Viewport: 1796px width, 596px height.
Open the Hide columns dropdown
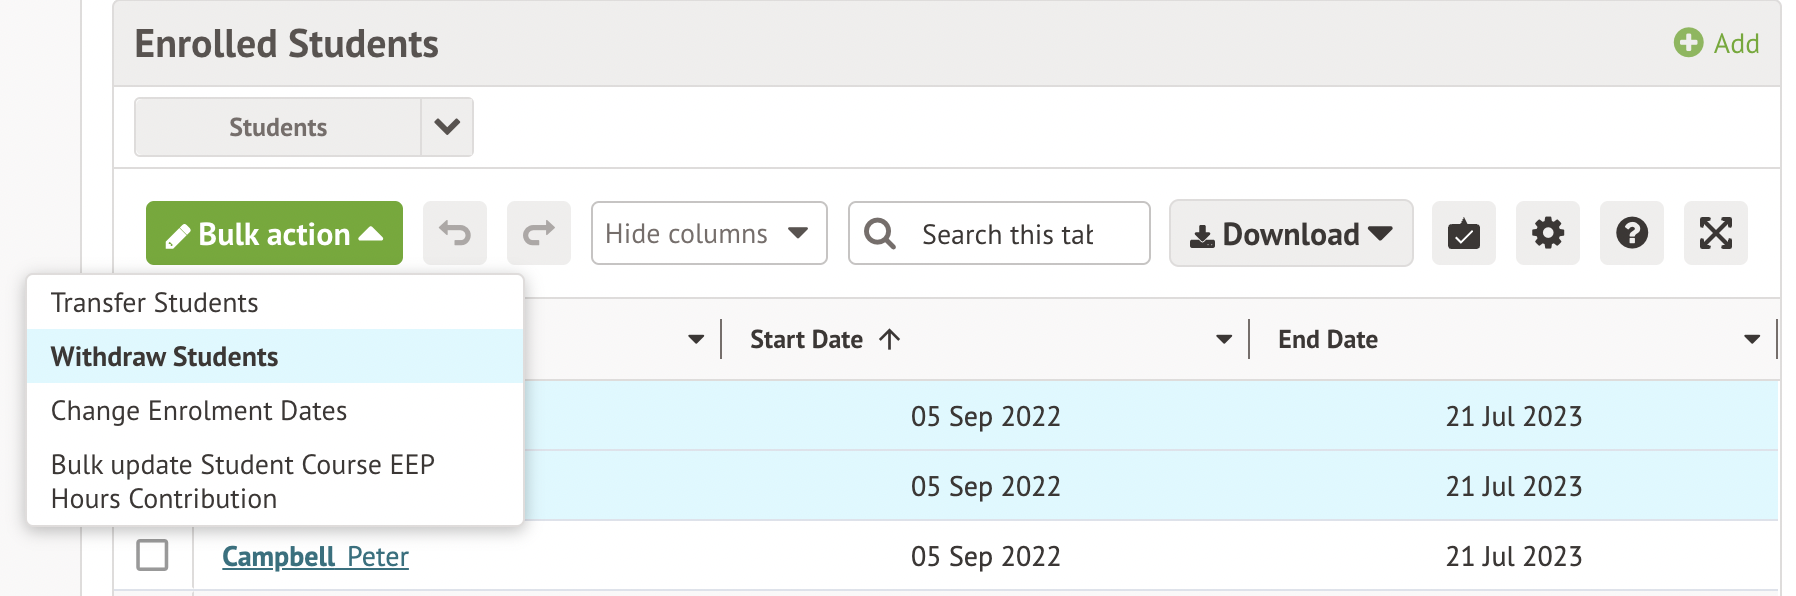click(x=708, y=234)
